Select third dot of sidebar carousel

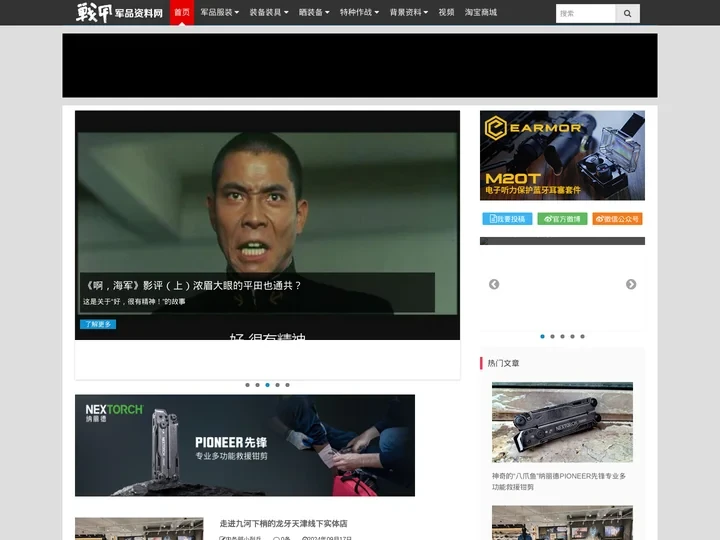(x=562, y=337)
